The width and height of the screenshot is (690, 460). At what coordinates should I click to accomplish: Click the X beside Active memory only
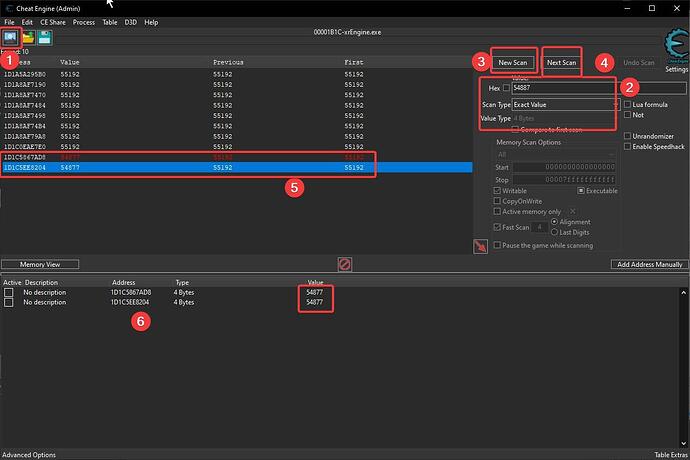pyautogui.click(x=573, y=212)
